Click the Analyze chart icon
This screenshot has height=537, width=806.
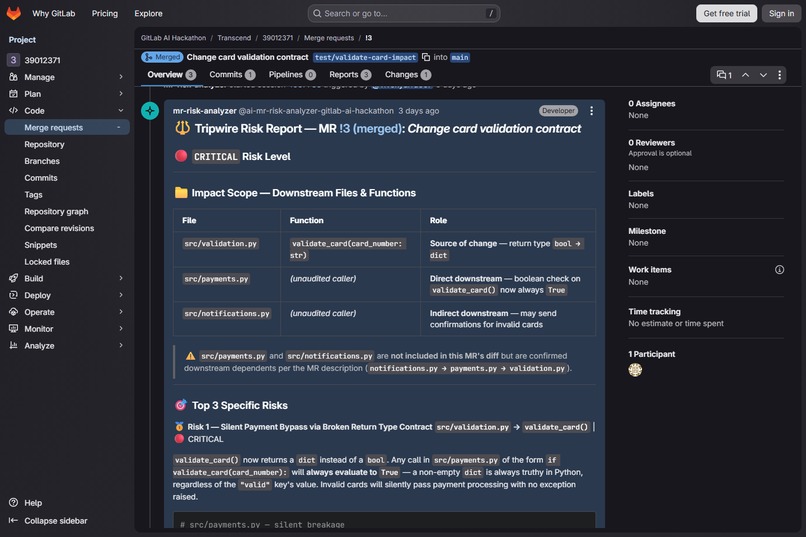tap(13, 346)
